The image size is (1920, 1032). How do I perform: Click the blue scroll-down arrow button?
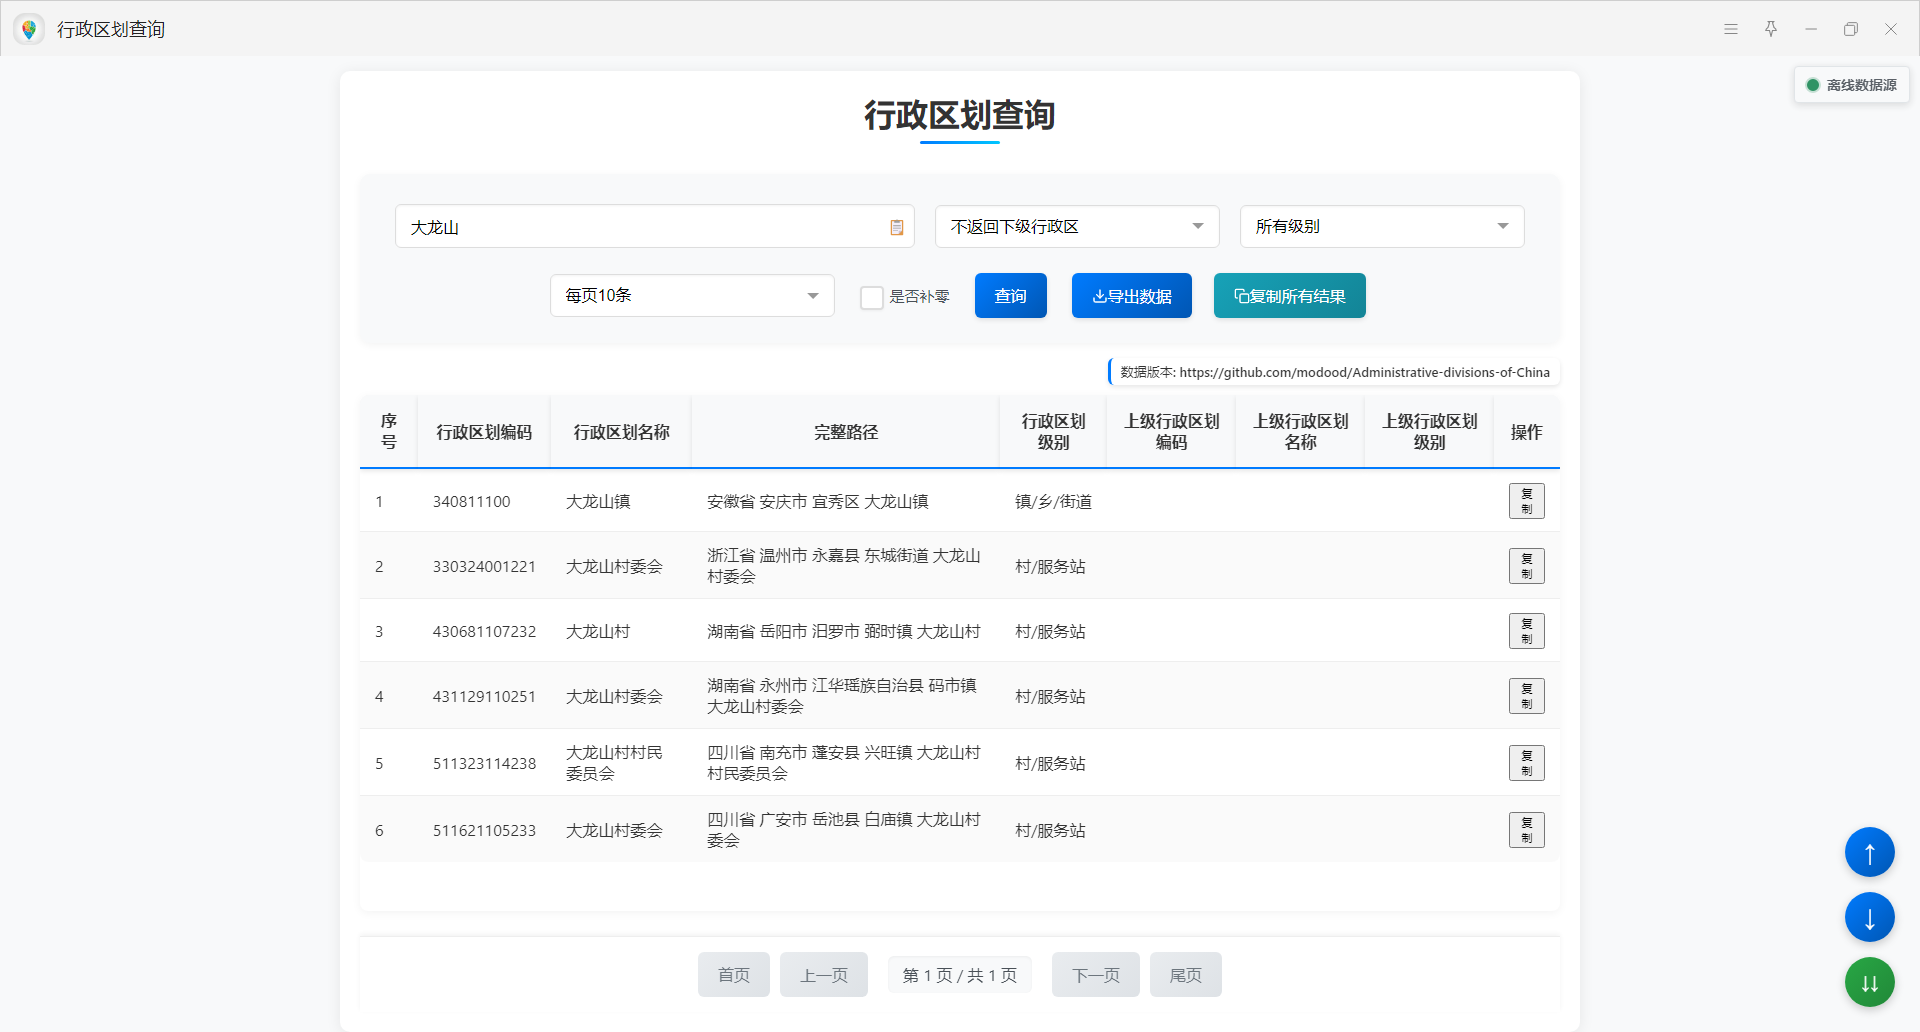tap(1870, 917)
